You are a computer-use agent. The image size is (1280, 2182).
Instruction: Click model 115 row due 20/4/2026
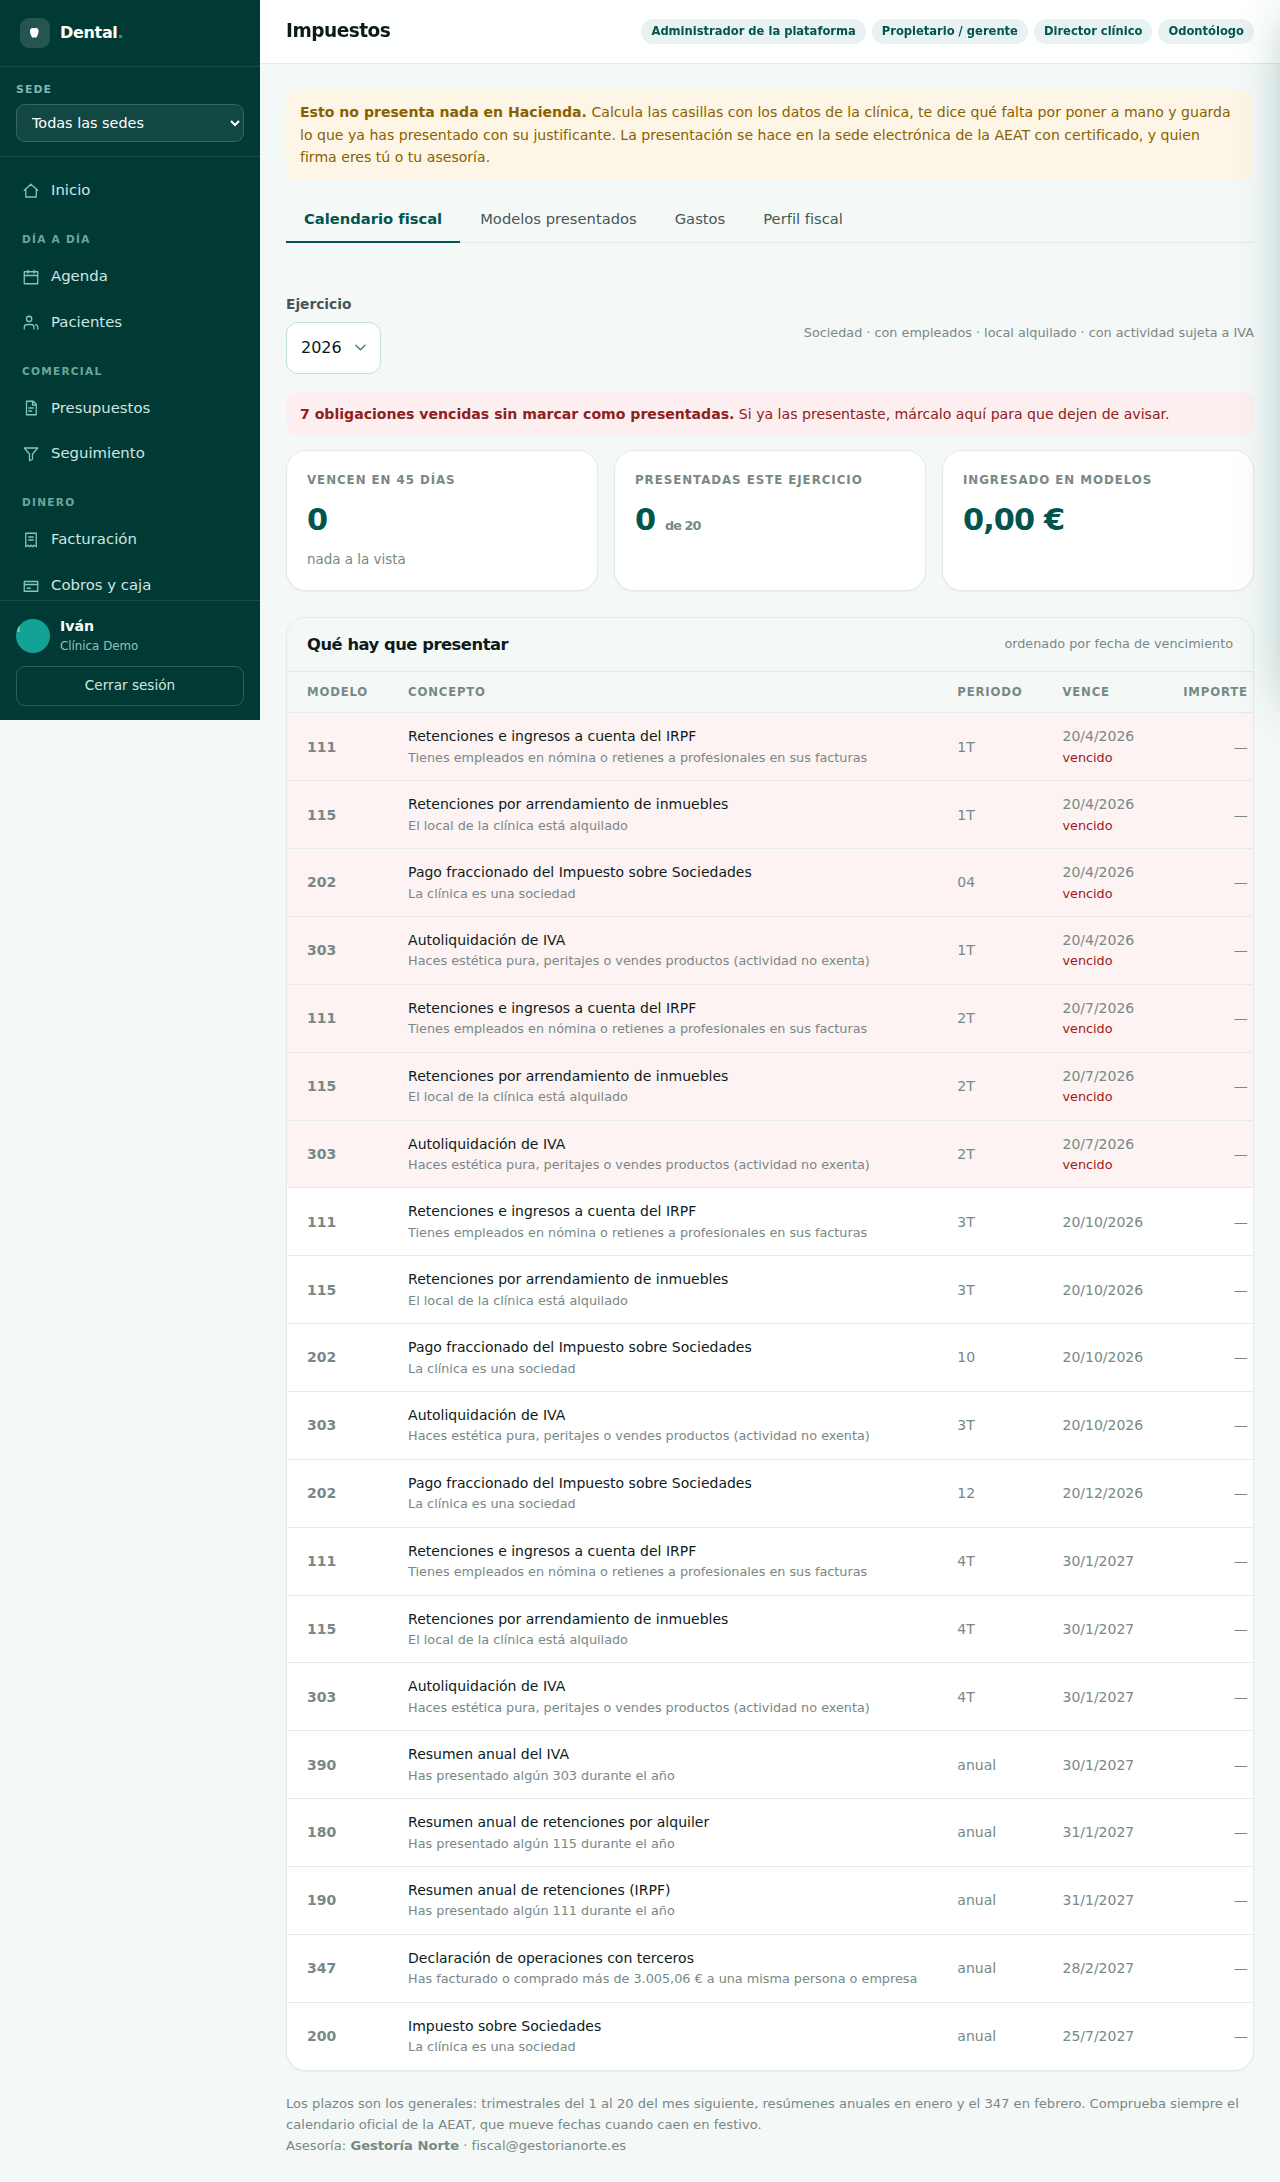pyautogui.click(x=770, y=815)
